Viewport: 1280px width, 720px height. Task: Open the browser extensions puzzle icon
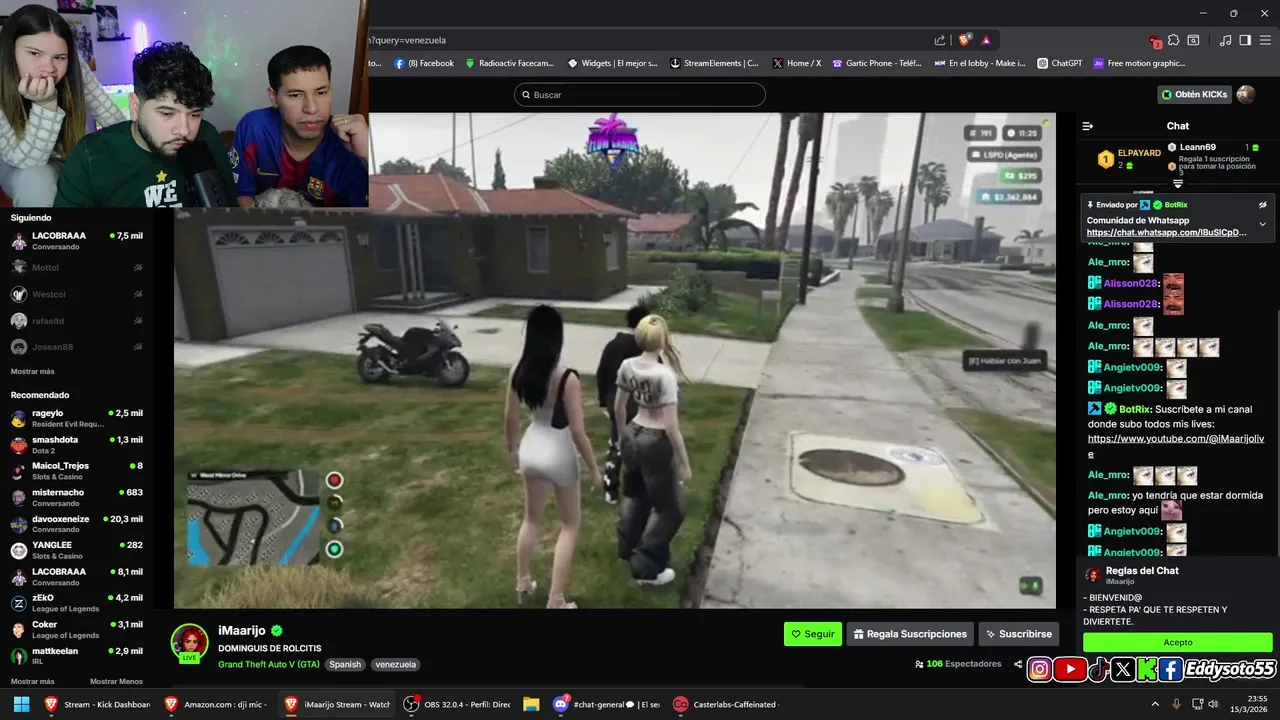point(1175,40)
